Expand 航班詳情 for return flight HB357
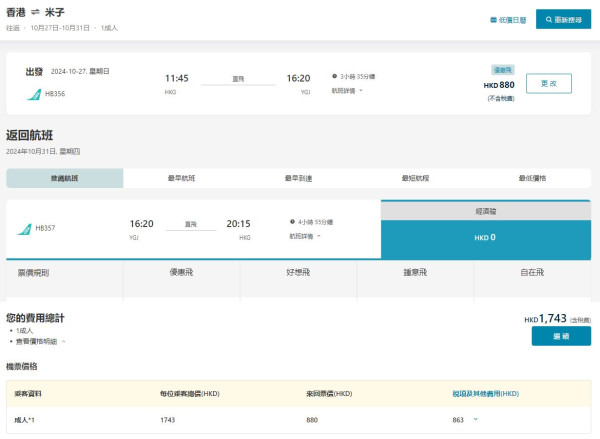This screenshot has height=439, width=600. 305,236
